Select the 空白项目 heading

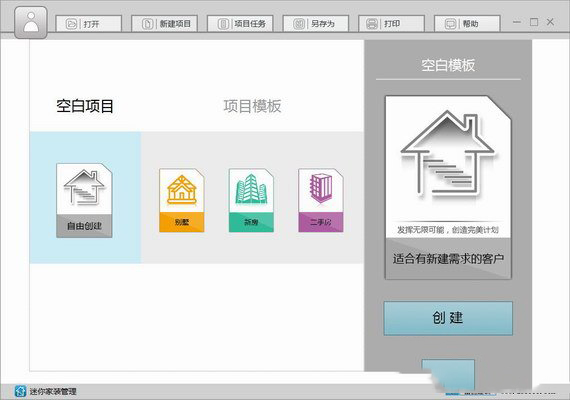(x=85, y=106)
